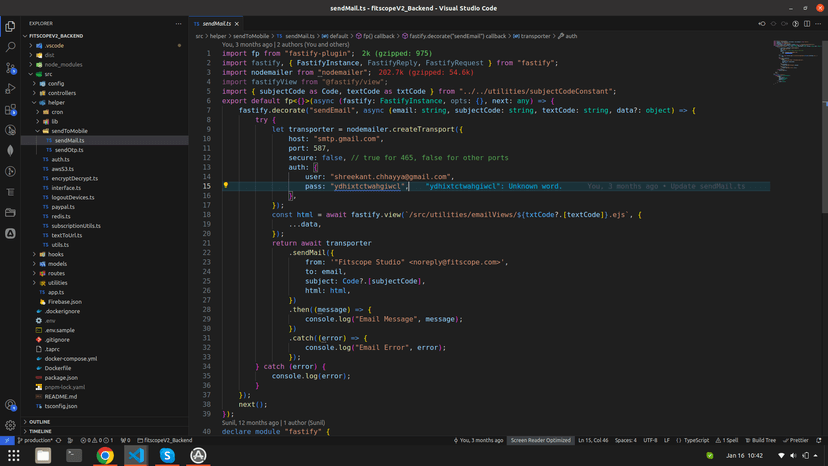Open Google Chrome from dock
828x466 pixels.
(105, 455)
